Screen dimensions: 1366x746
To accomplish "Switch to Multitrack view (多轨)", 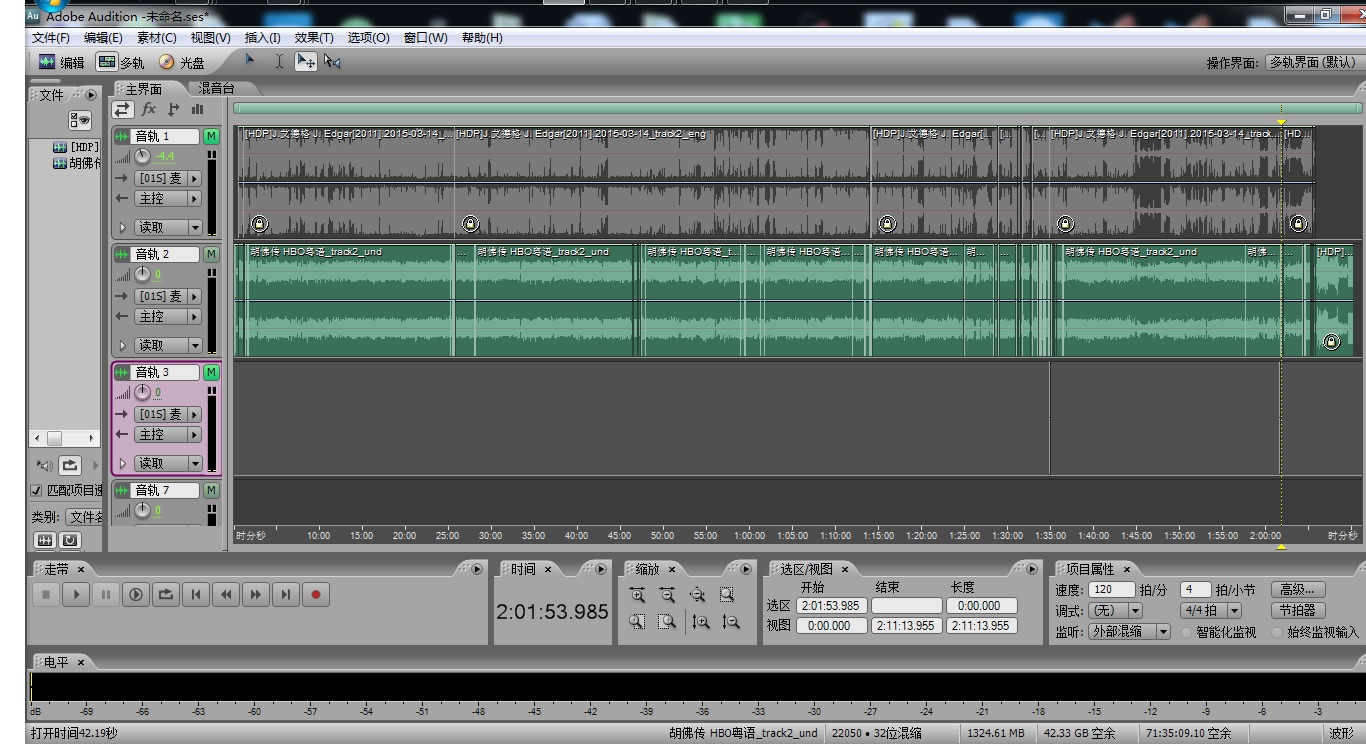I will point(120,62).
